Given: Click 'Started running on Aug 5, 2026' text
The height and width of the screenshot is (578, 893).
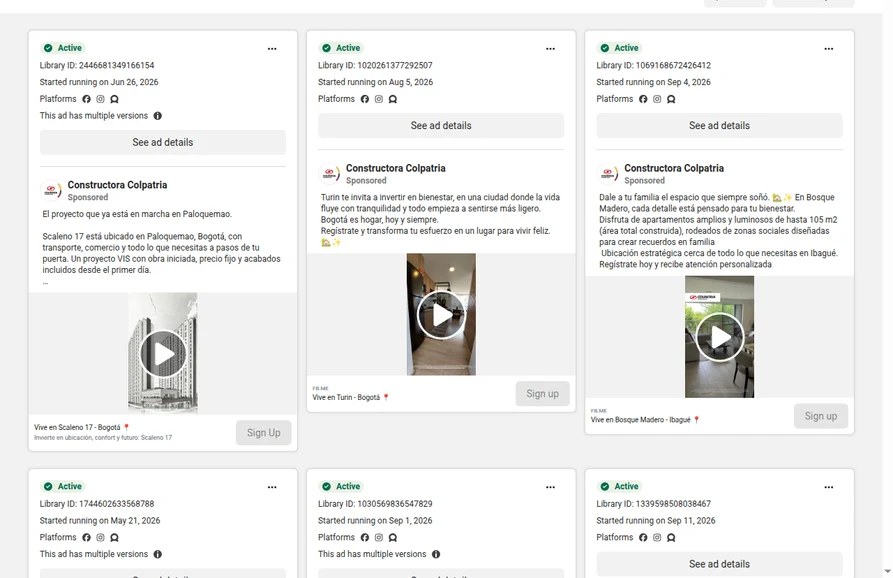Looking at the screenshot, I should [375, 82].
